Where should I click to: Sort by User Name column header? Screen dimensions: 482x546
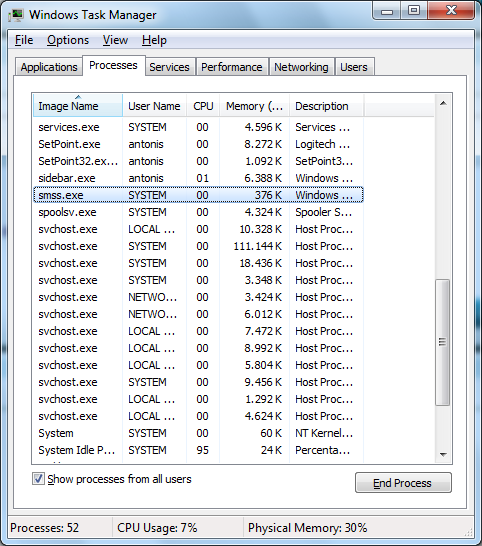click(x=154, y=106)
